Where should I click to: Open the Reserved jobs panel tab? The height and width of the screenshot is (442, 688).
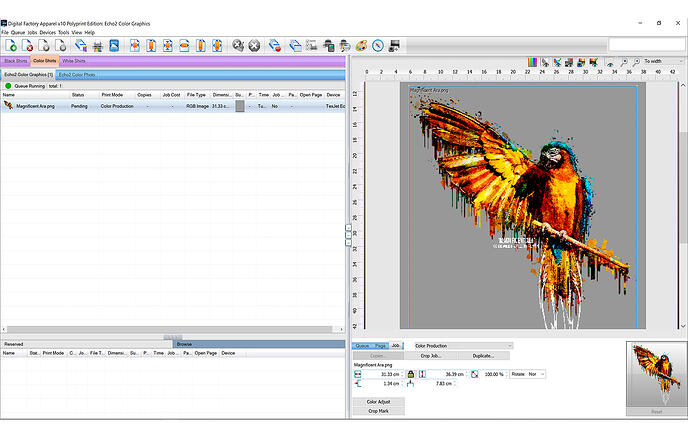[87, 344]
